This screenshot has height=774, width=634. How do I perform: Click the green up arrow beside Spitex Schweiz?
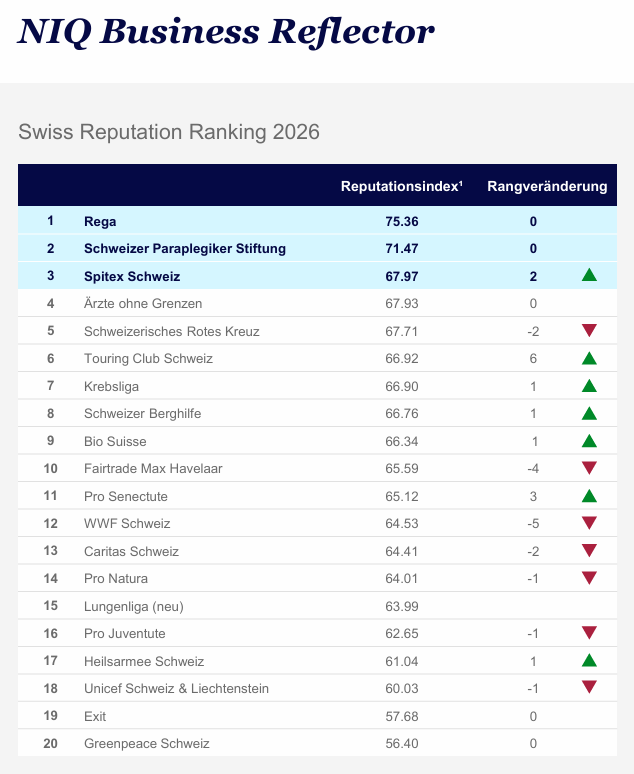(589, 276)
